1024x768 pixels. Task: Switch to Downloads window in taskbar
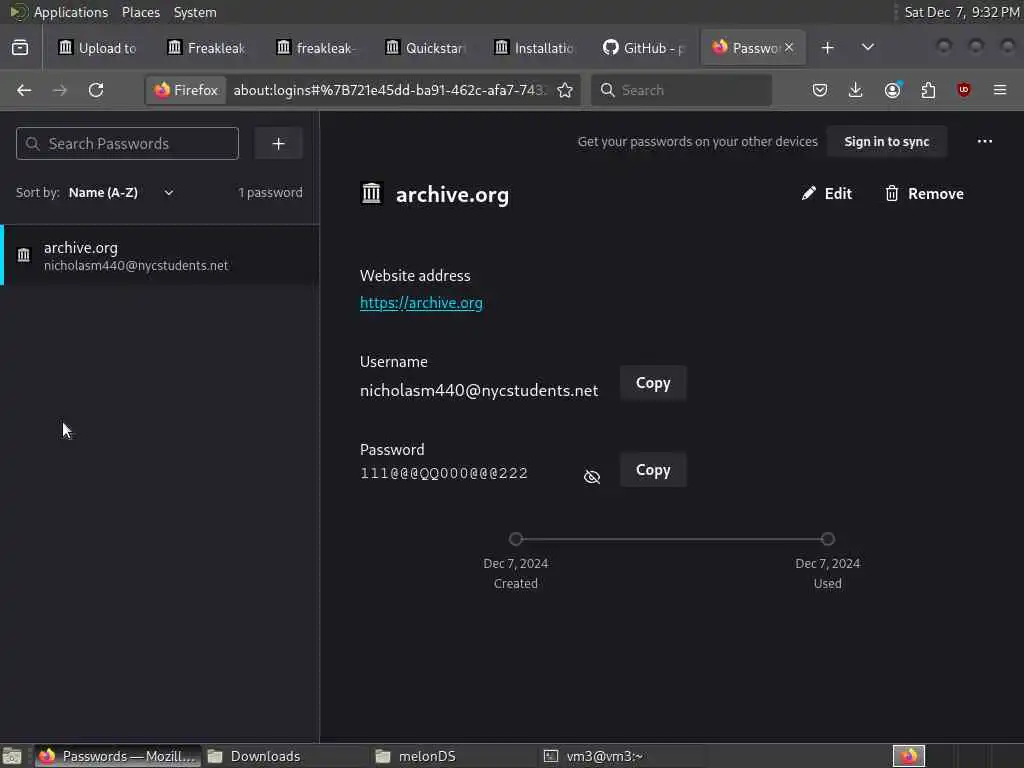[x=287, y=756]
